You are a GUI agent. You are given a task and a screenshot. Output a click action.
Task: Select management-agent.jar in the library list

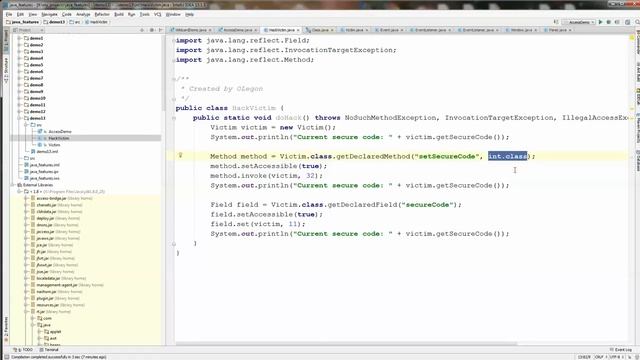point(57,285)
